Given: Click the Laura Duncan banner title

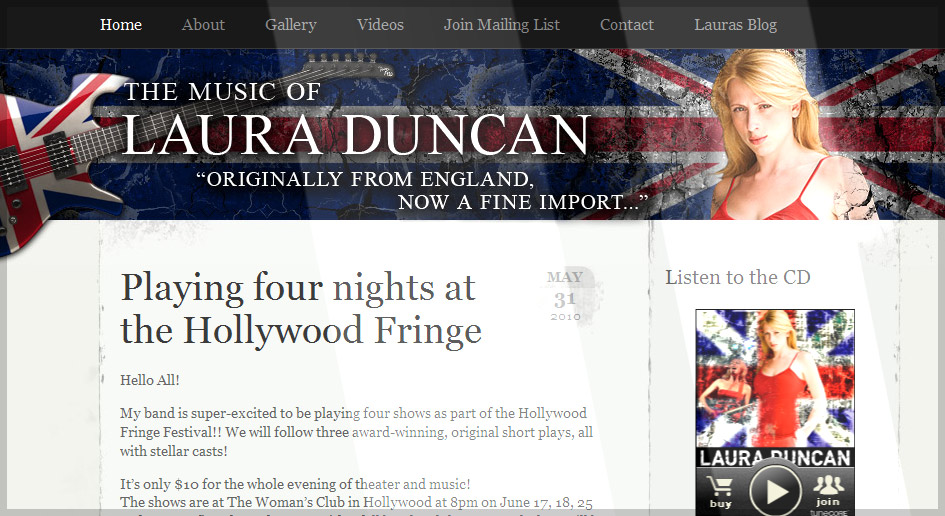Looking at the screenshot, I should click(356, 135).
